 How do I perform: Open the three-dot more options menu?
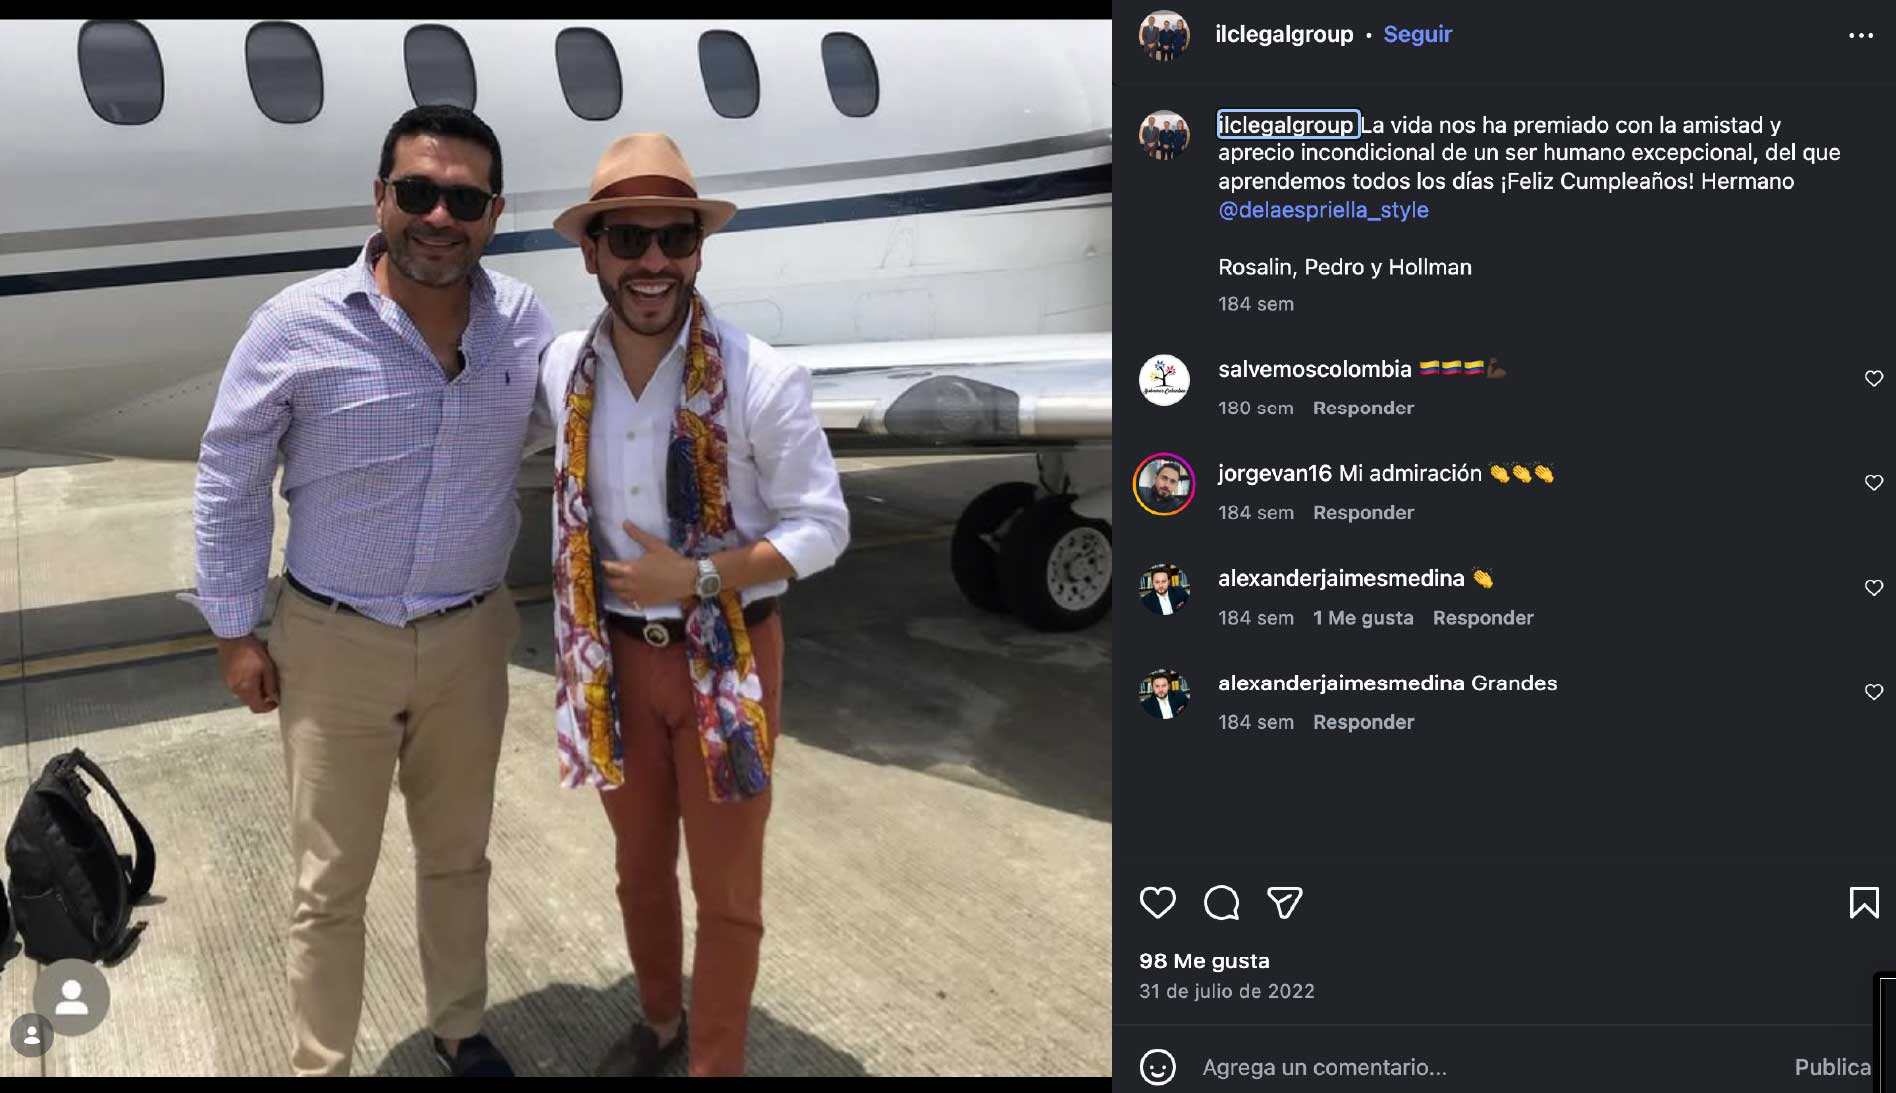(x=1860, y=35)
